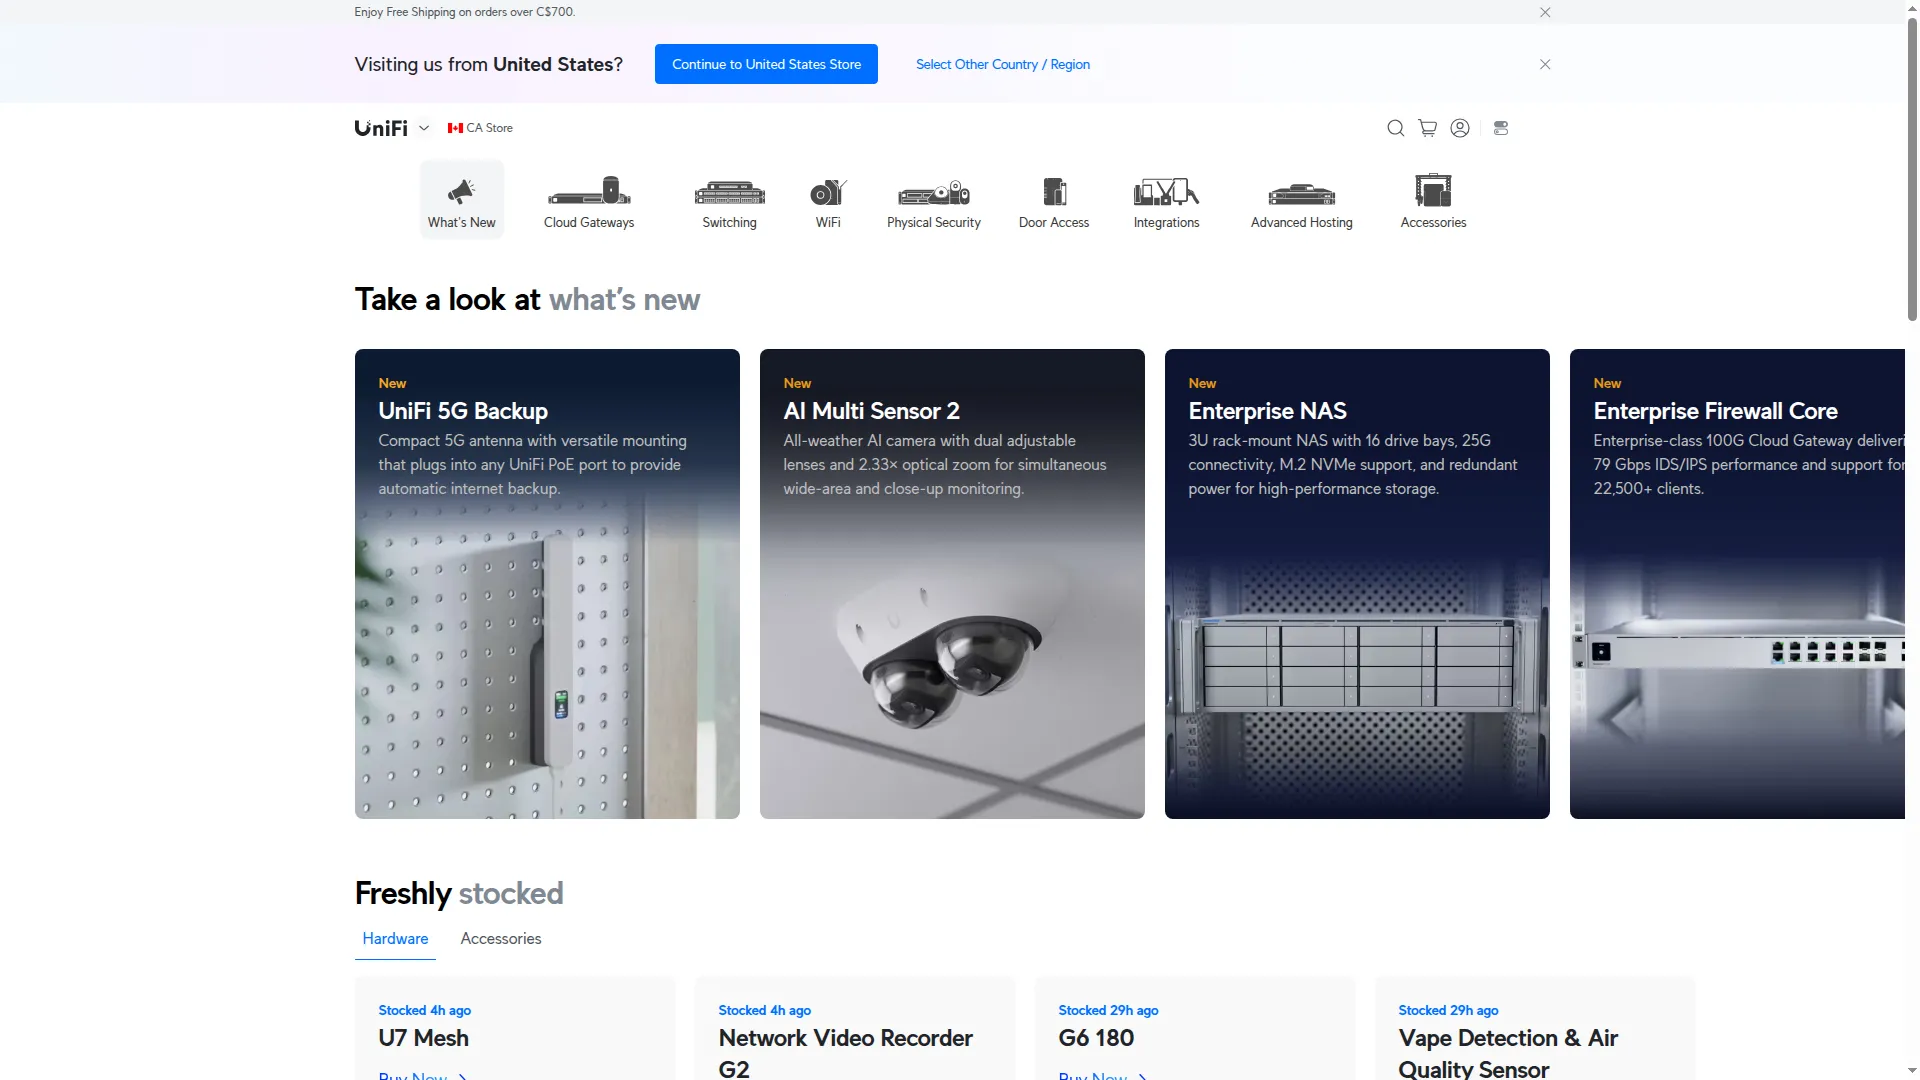Click the U7 Mesh product title
Screen dimensions: 1920x1080
(423, 1038)
